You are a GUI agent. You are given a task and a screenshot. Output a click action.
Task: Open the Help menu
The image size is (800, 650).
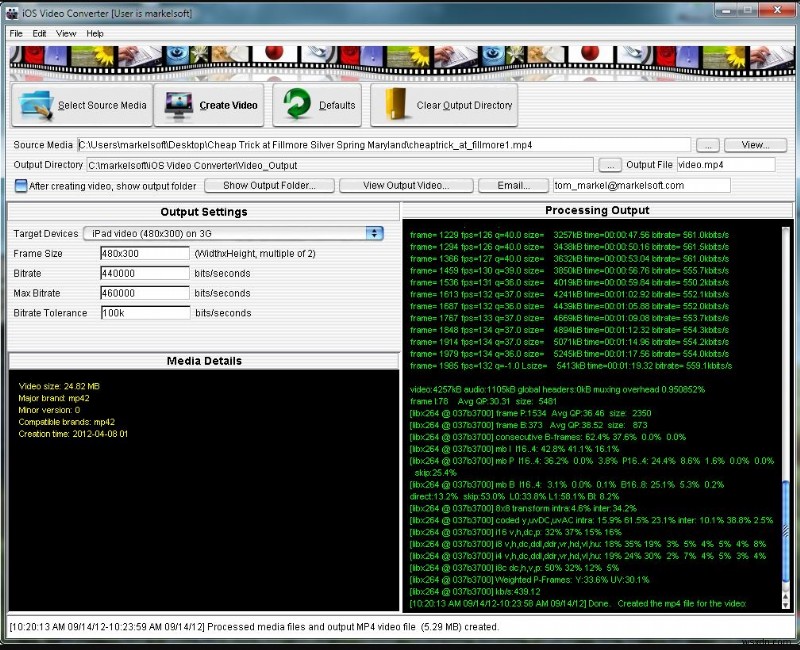pyautogui.click(x=95, y=33)
